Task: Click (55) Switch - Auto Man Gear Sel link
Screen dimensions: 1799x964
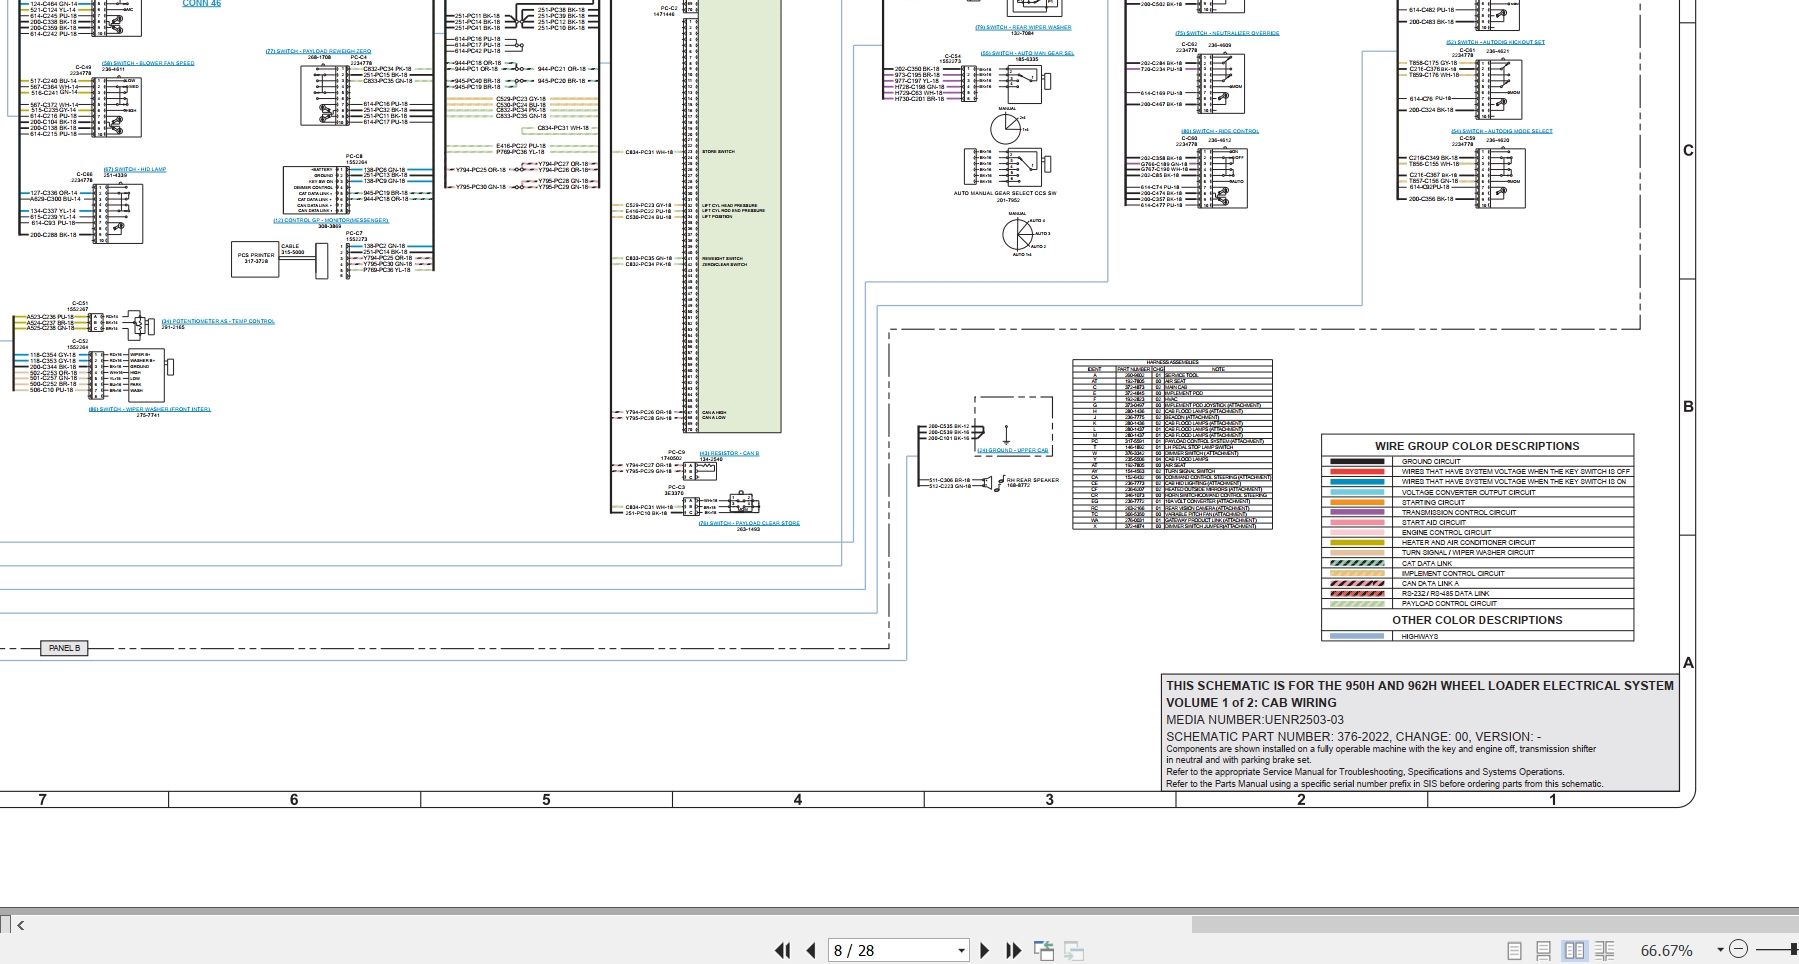Action: (x=1027, y=53)
